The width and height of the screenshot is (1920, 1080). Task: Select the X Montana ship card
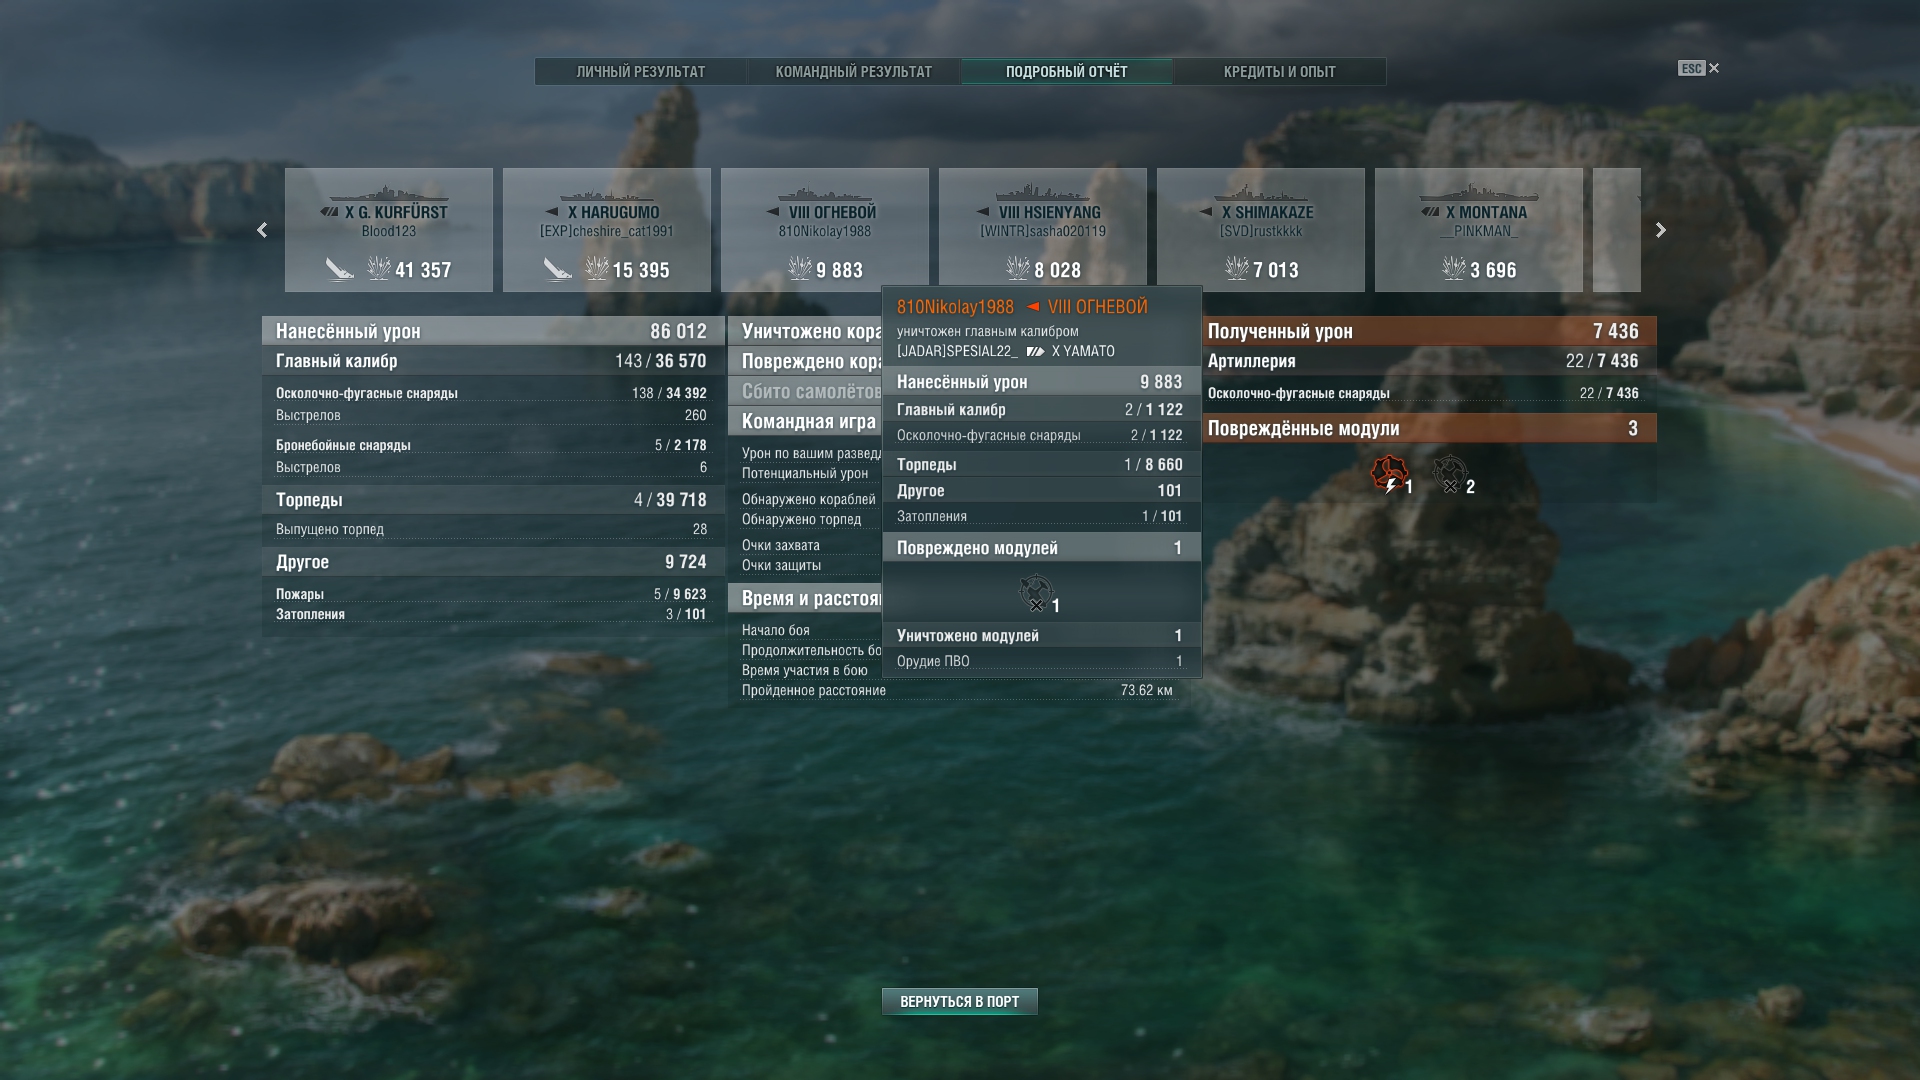(x=1479, y=230)
